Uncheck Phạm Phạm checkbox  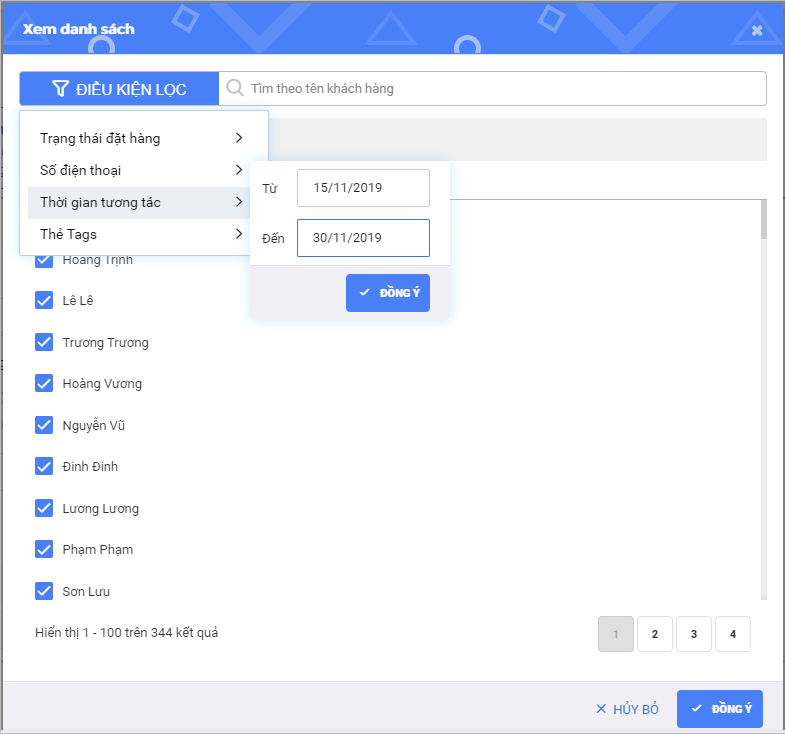[x=44, y=549]
